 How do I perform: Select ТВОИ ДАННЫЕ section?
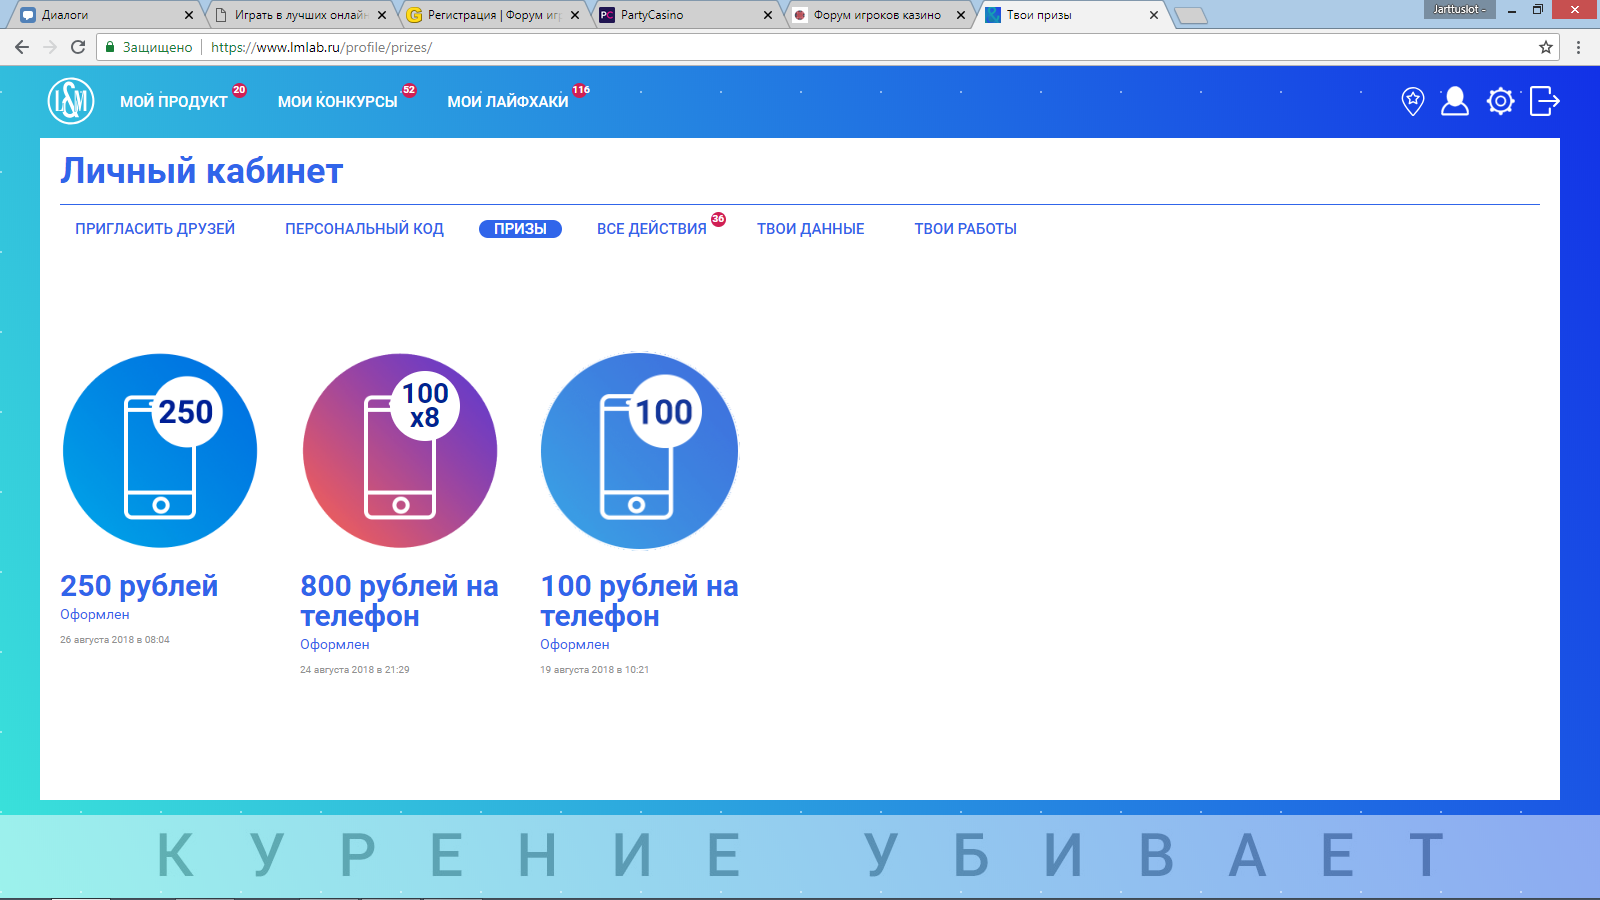point(810,229)
